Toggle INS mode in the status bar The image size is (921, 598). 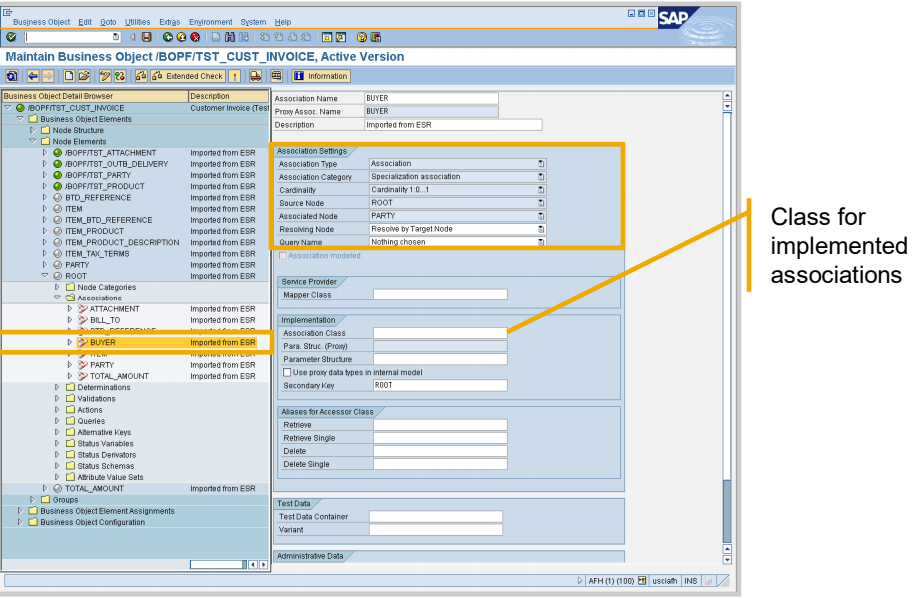[x=690, y=580]
